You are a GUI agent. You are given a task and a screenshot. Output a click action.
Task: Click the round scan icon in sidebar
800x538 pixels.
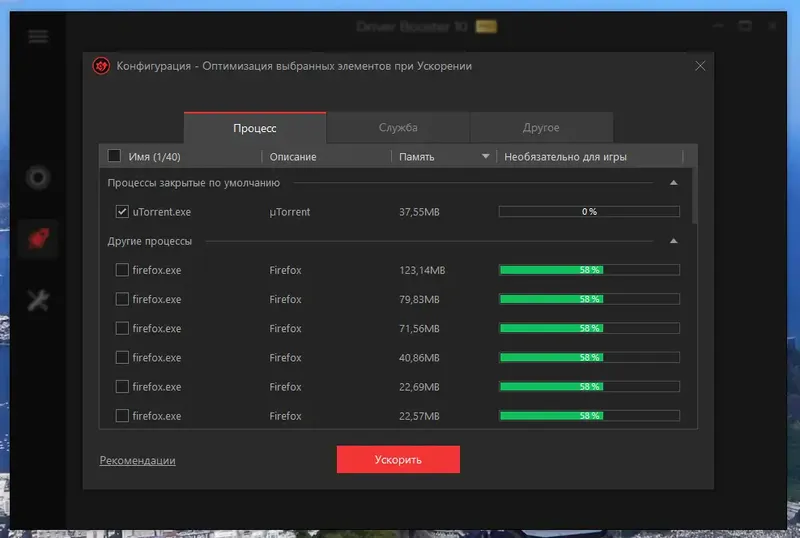(38, 178)
